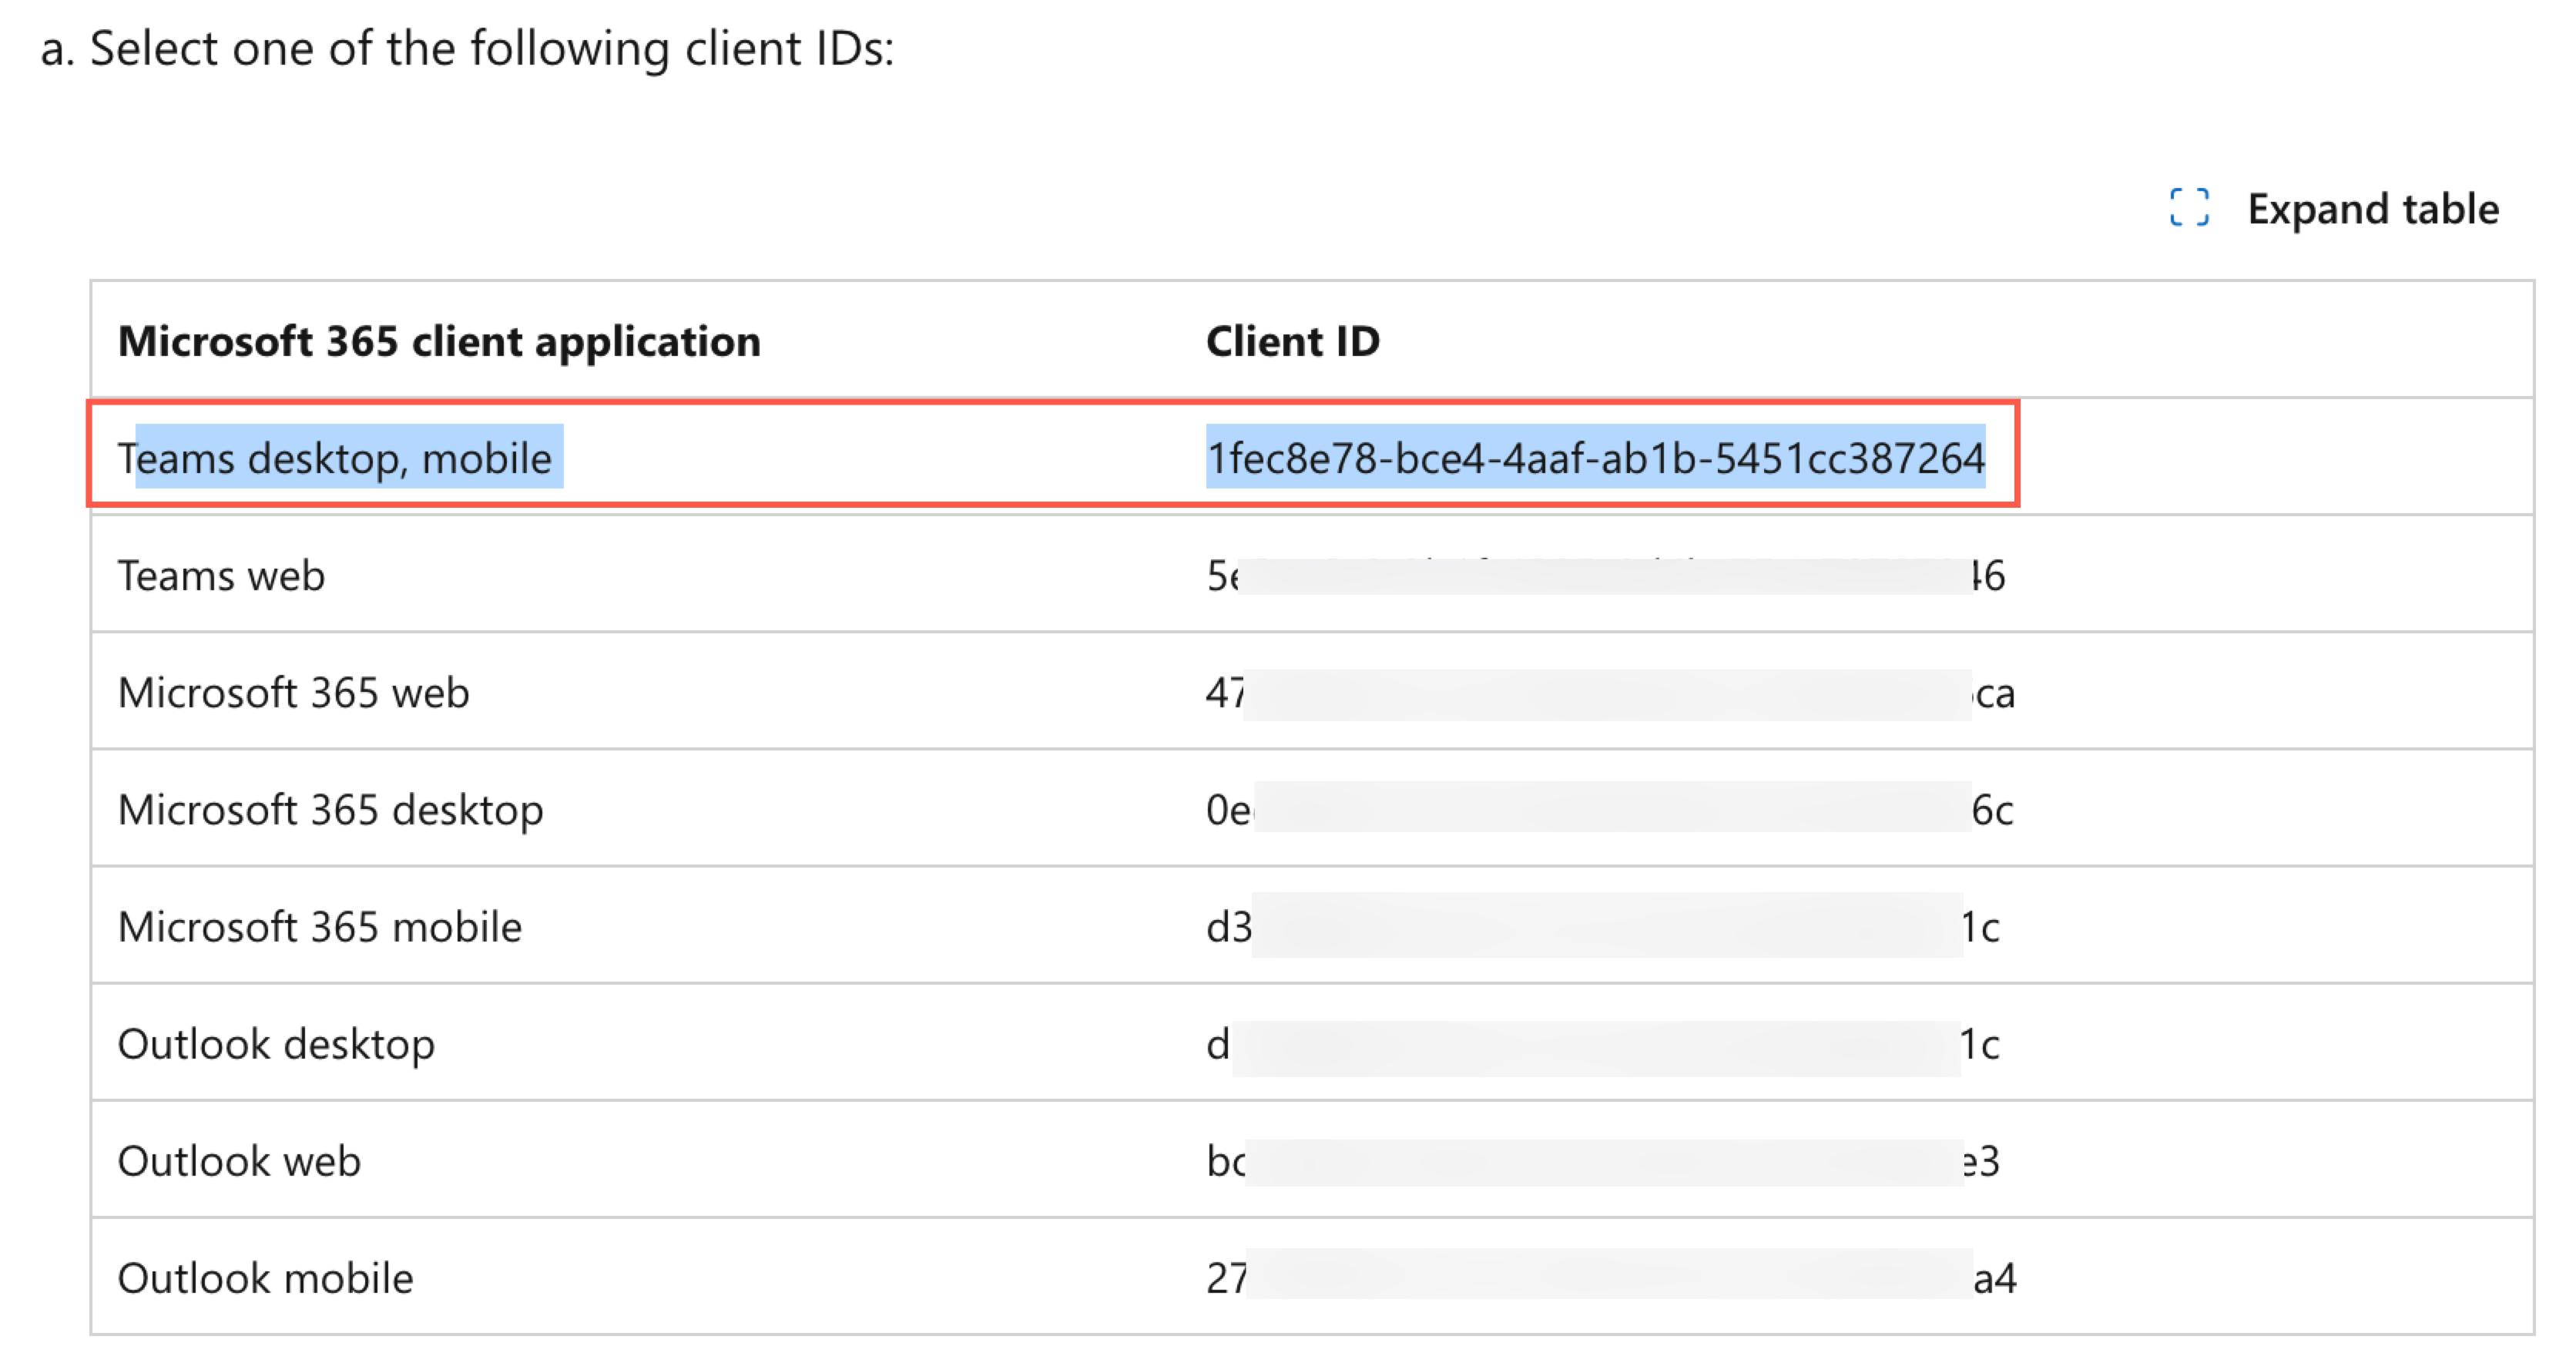Viewport: 2576px width, 1353px height.
Task: Click the Microsoft 365 desktop cell
Action: (x=330, y=809)
